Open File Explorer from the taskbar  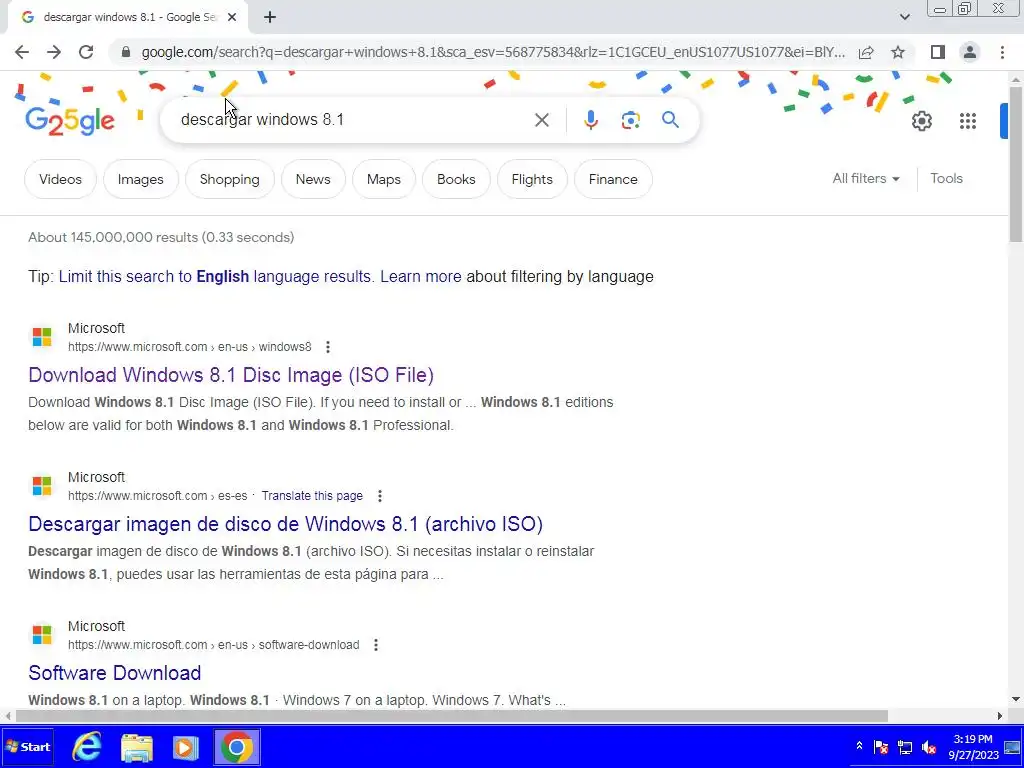coord(137,747)
